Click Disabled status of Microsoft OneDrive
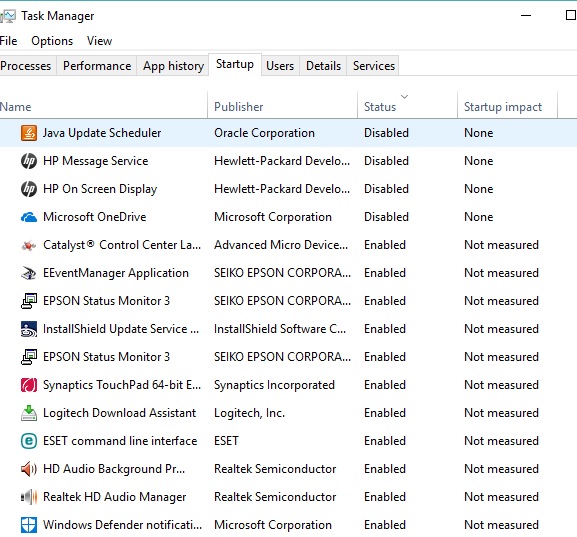Screen dimensions: 577x537 coord(386,217)
